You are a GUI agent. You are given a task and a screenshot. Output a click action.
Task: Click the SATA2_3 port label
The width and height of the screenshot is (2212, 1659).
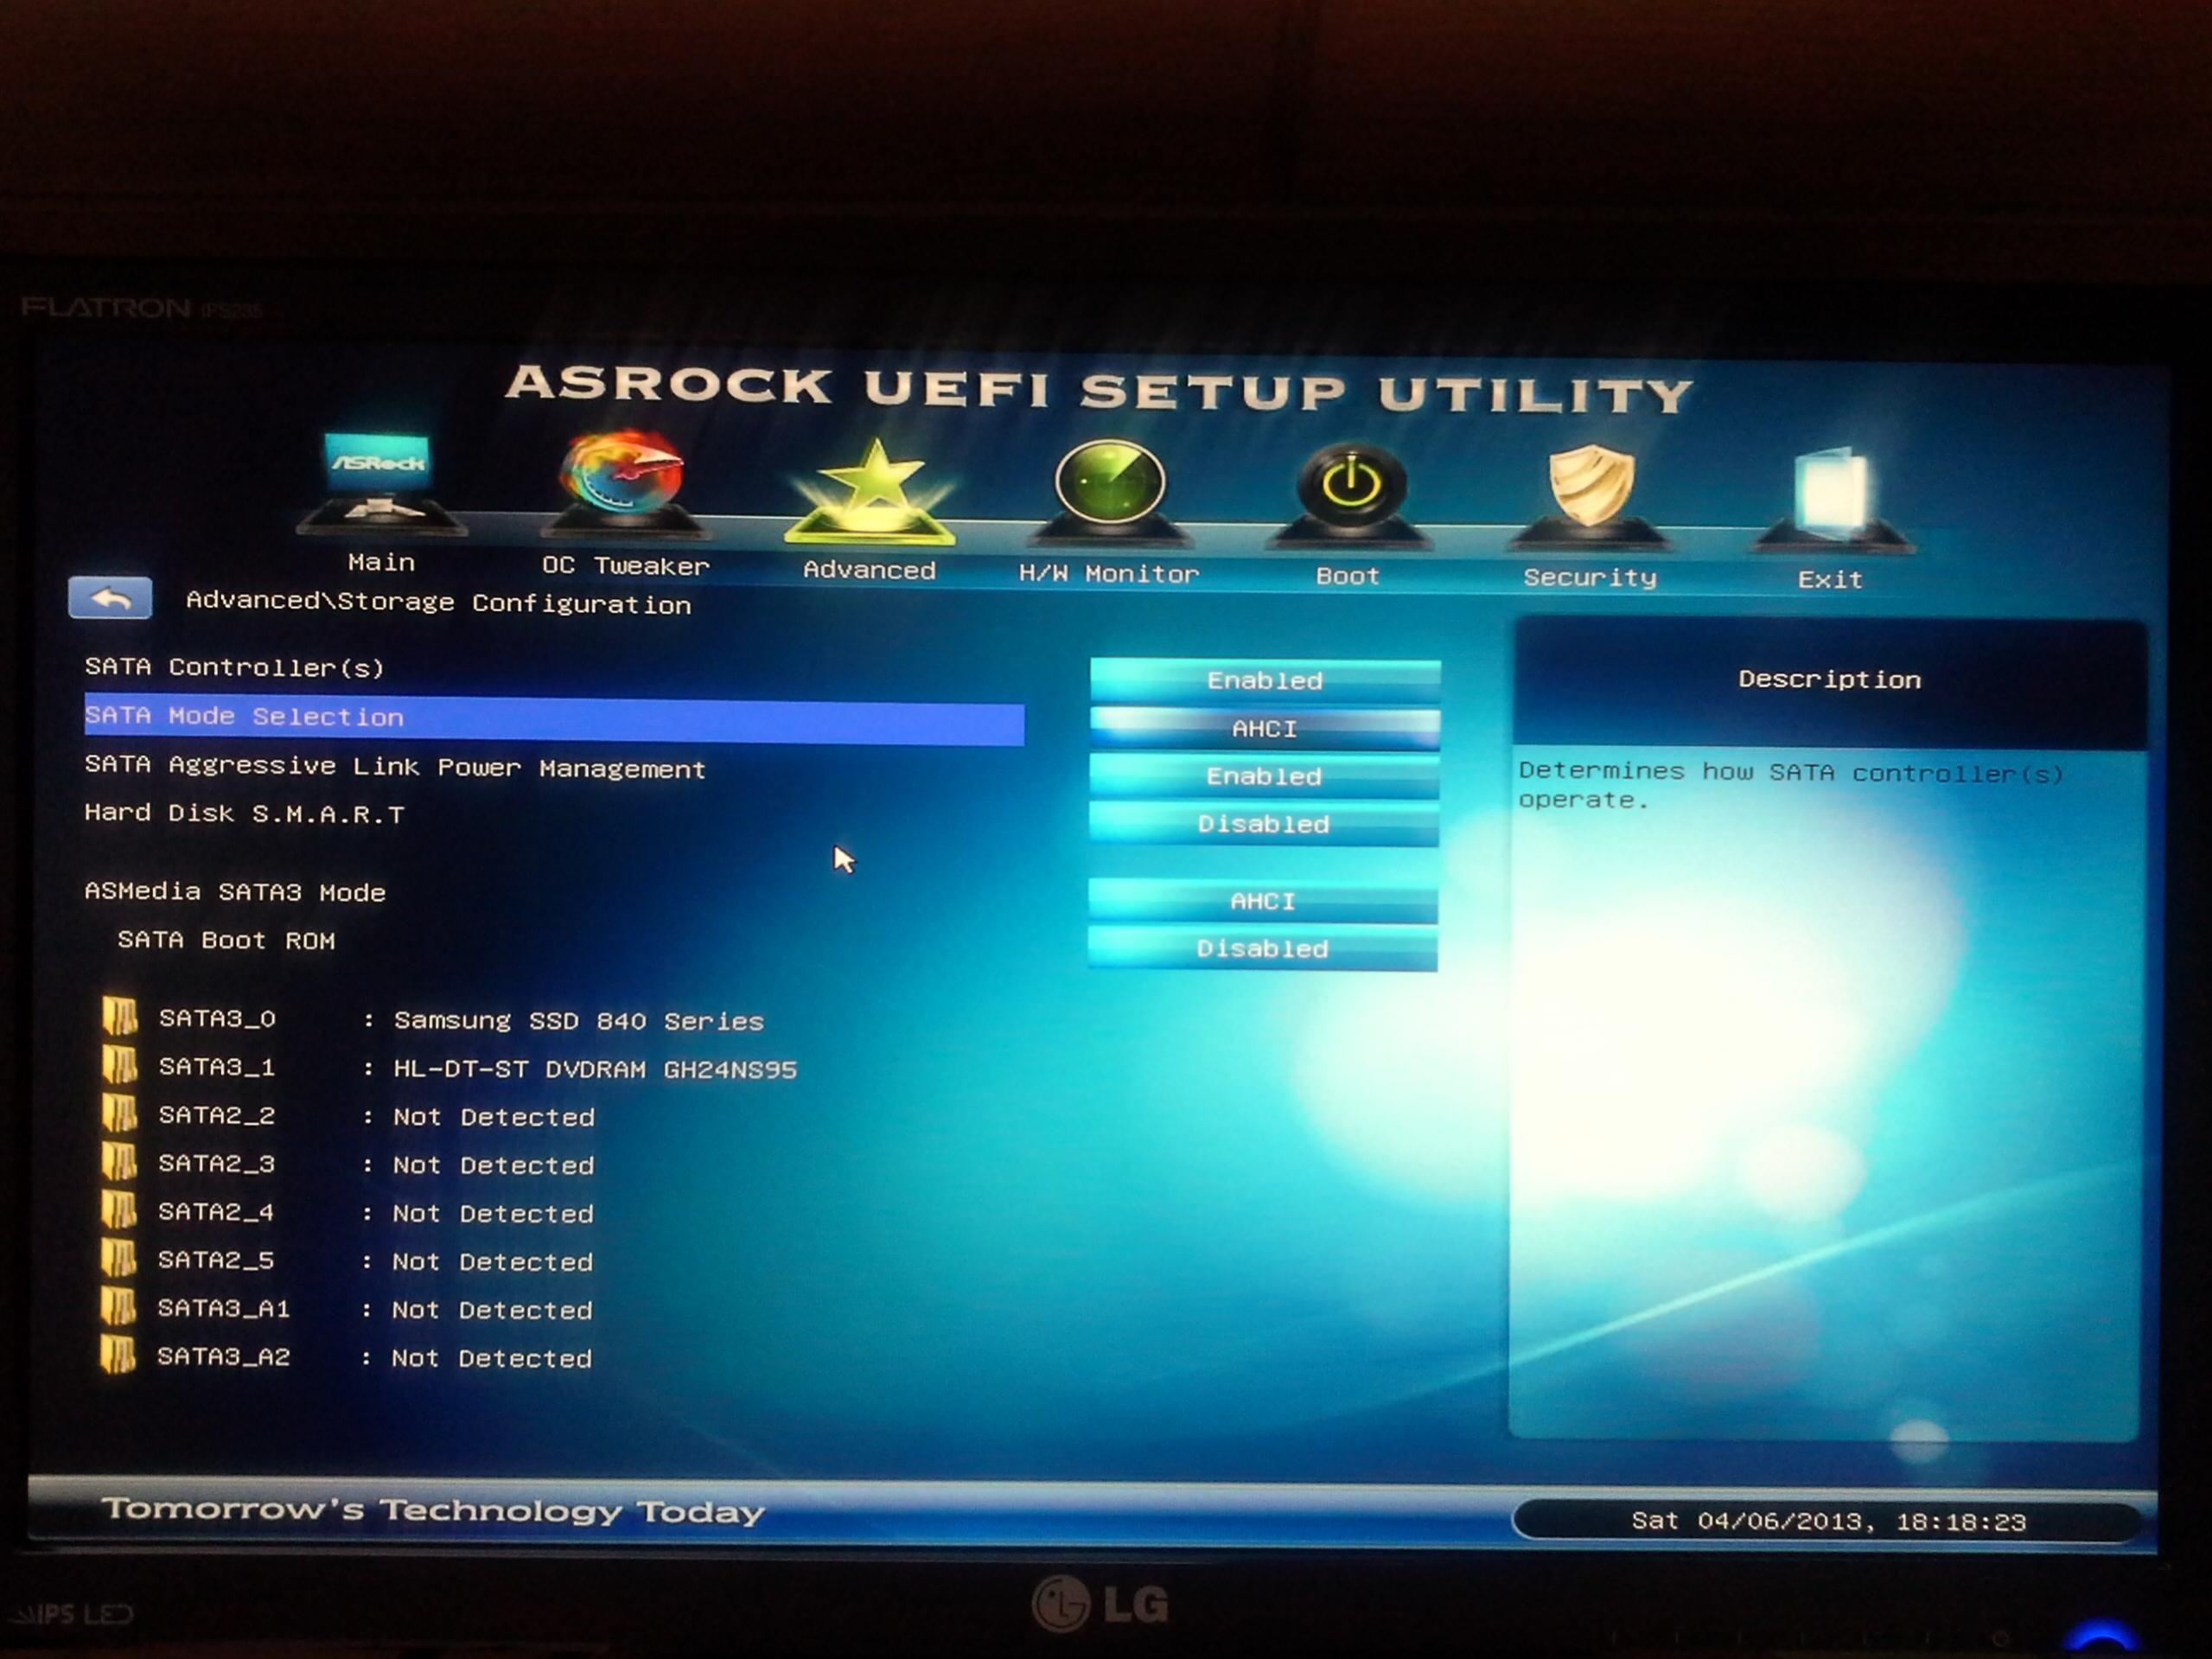point(217,1164)
